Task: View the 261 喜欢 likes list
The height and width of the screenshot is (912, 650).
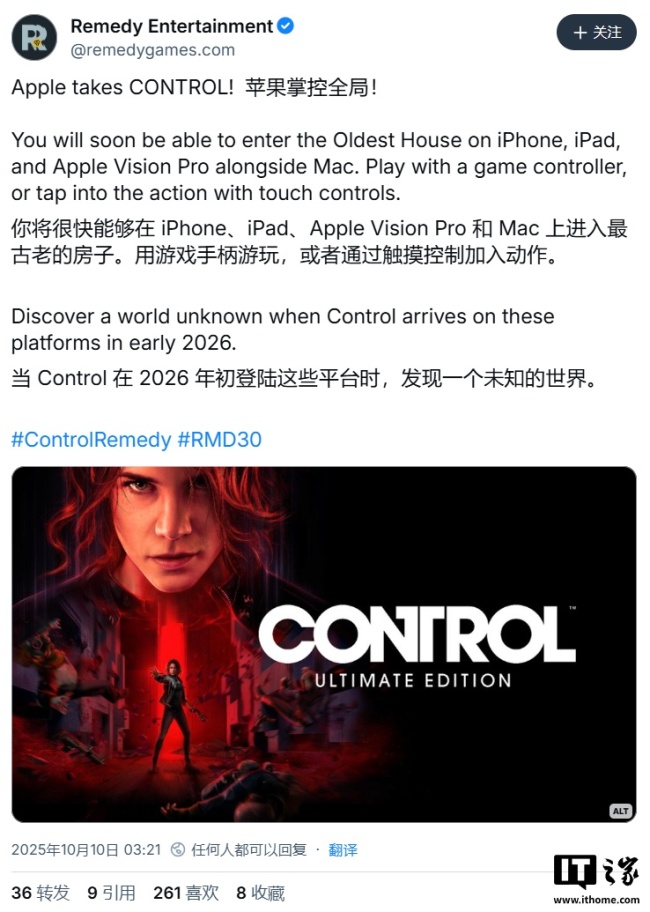Action: tap(186, 892)
